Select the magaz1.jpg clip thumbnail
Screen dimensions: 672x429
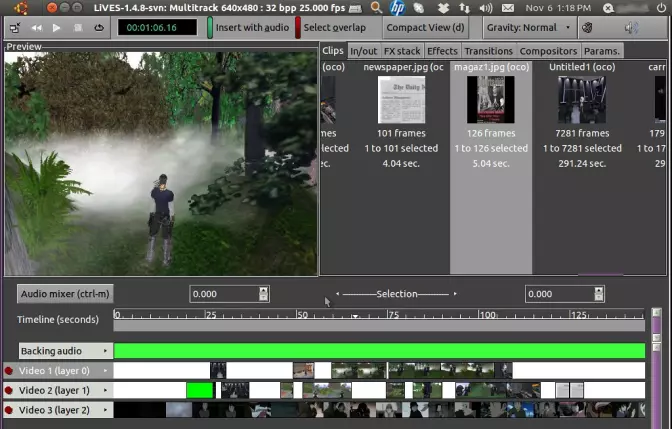point(491,100)
